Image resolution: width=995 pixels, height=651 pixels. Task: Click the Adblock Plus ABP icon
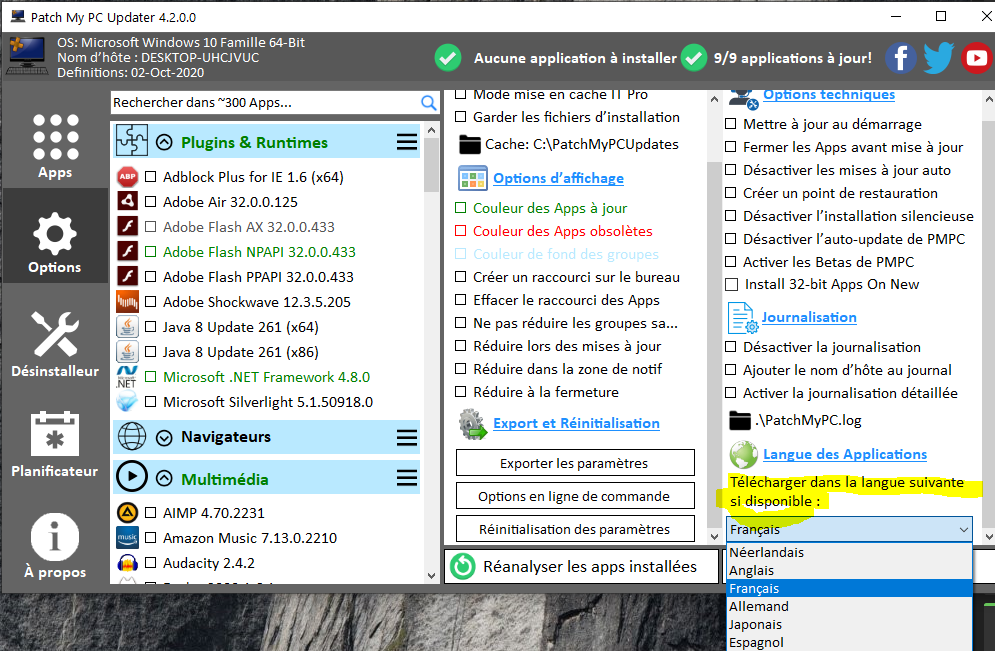(x=128, y=177)
